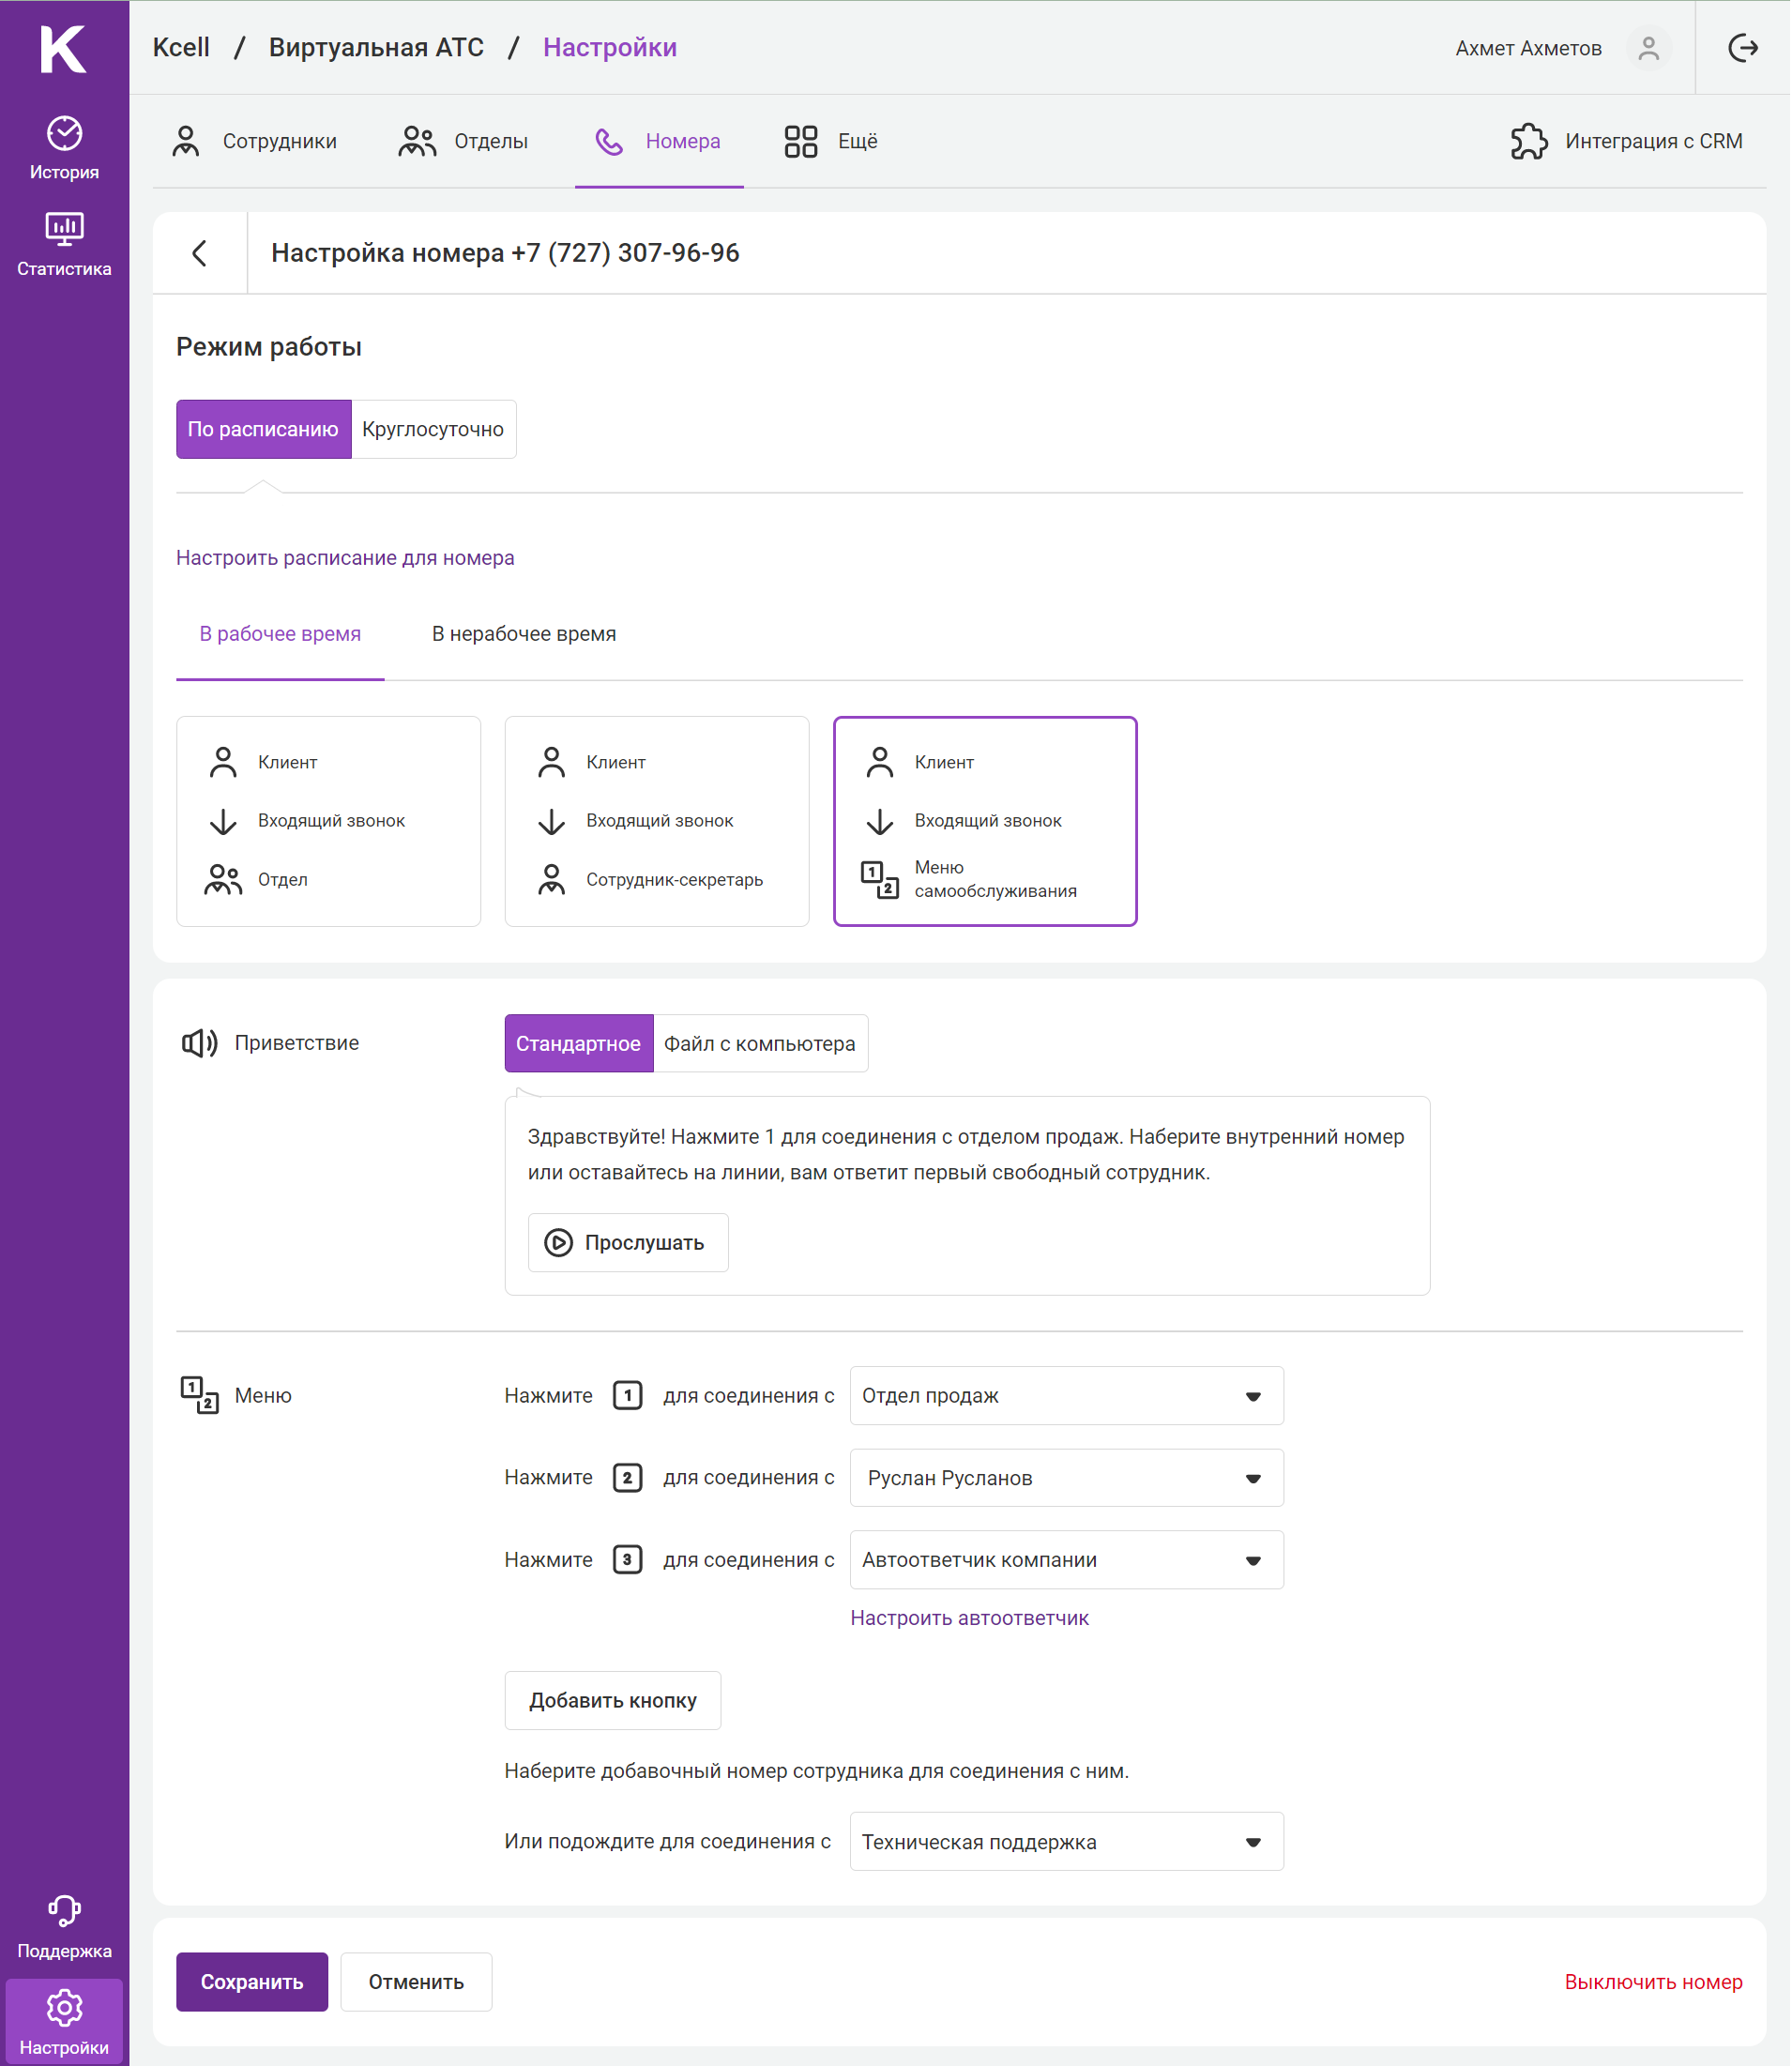Open CRM integration puzzle icon
This screenshot has height=2066, width=1792.
1528,141
